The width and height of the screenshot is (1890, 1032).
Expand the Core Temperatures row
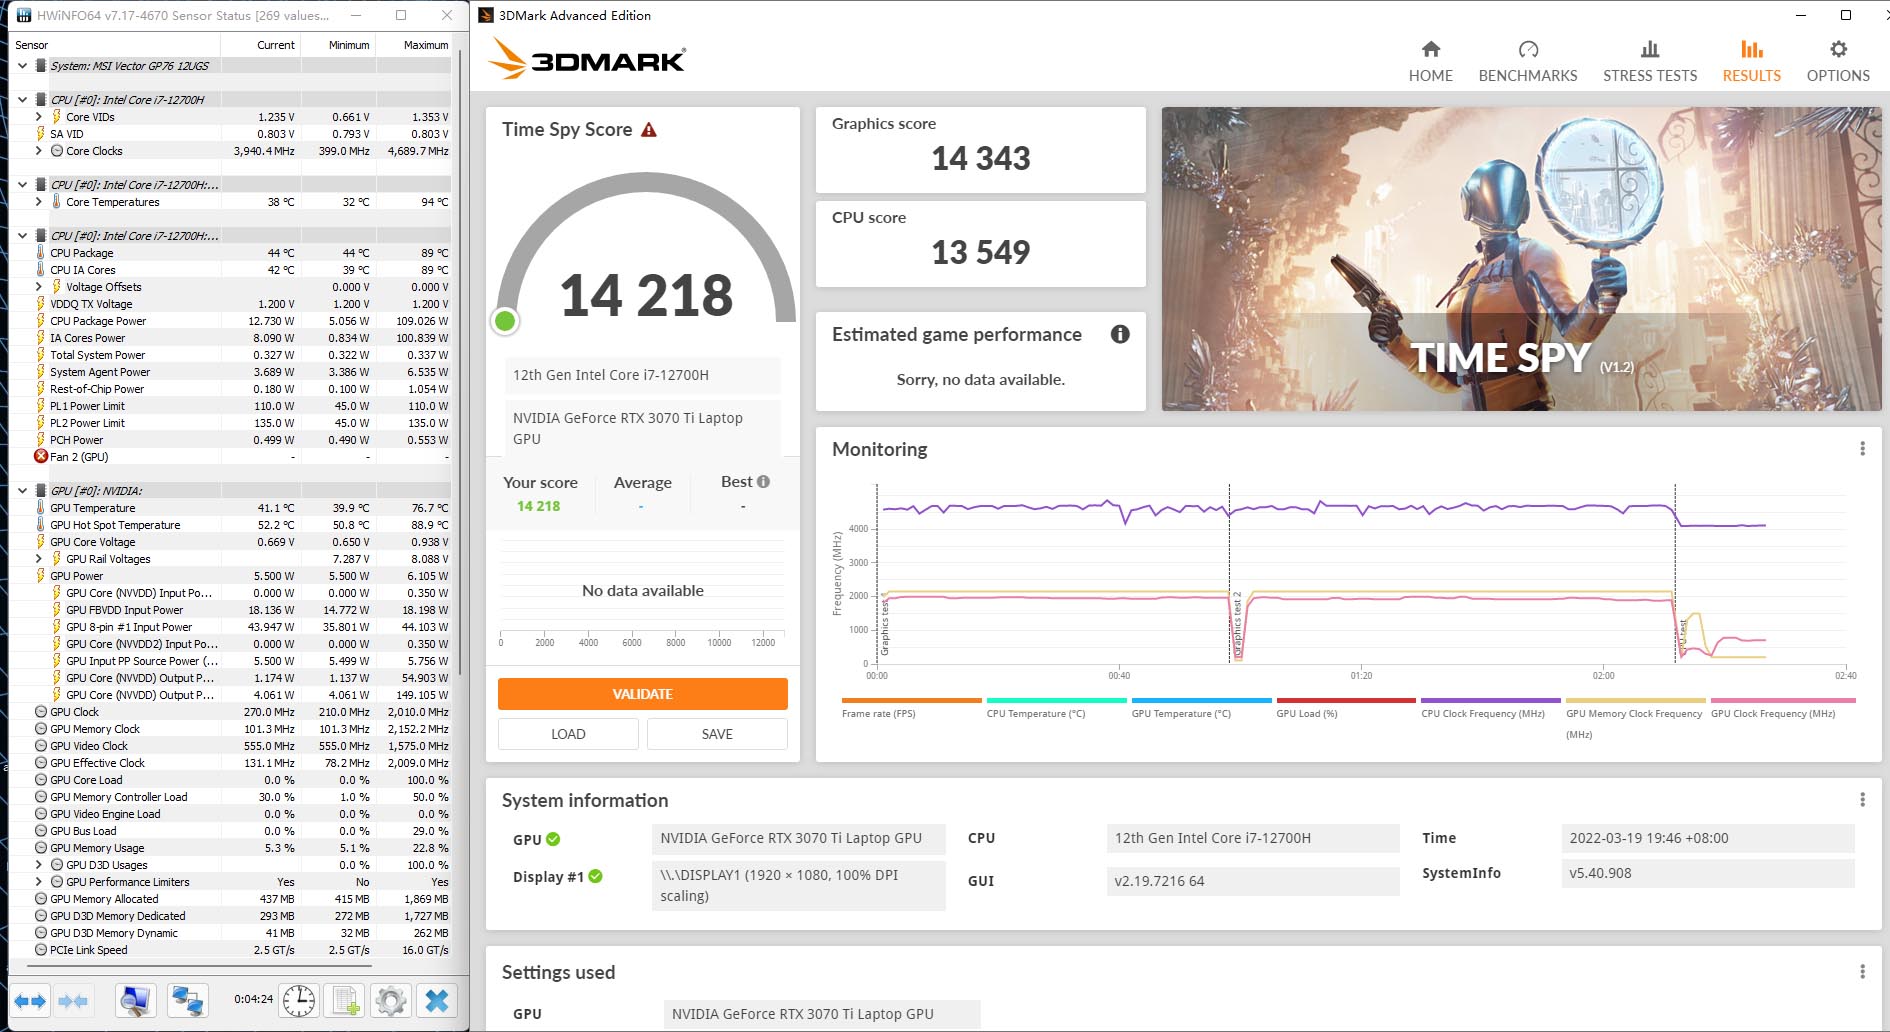[39, 202]
